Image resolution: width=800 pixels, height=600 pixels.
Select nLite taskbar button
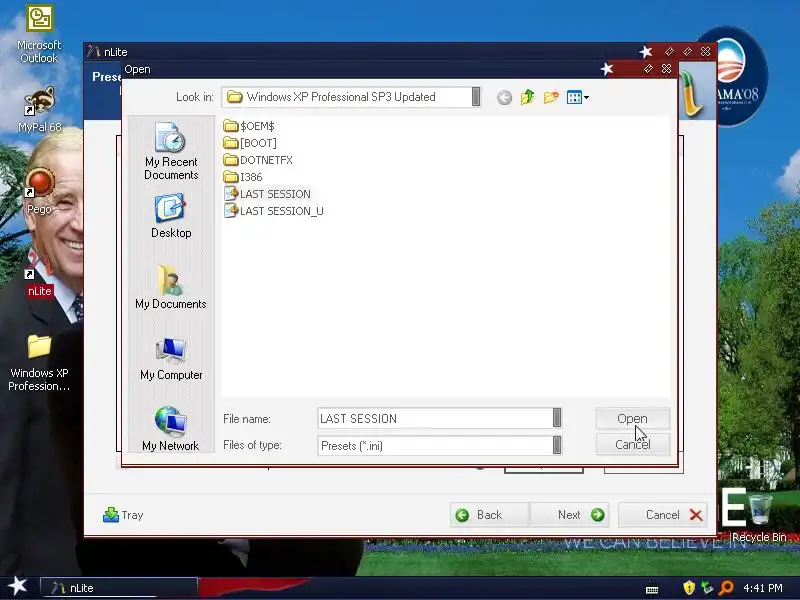[119, 588]
